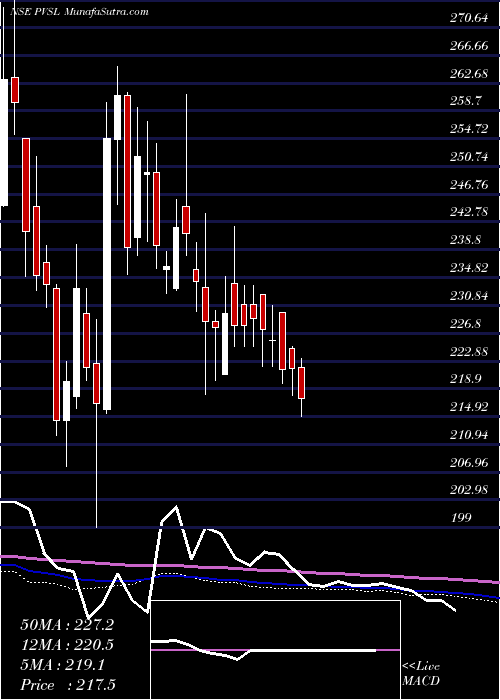This screenshot has height=700, width=500.
Task: Click the 12MA : 220.5 readout
Action: click(x=67, y=645)
